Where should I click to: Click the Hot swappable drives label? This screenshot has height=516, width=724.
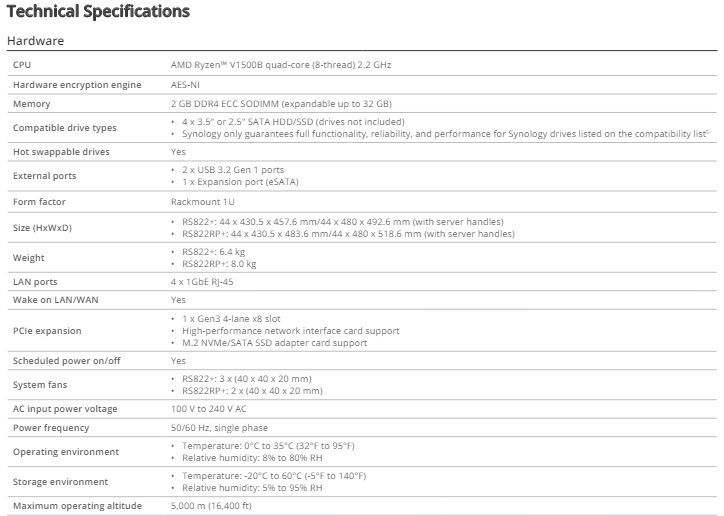[61, 151]
